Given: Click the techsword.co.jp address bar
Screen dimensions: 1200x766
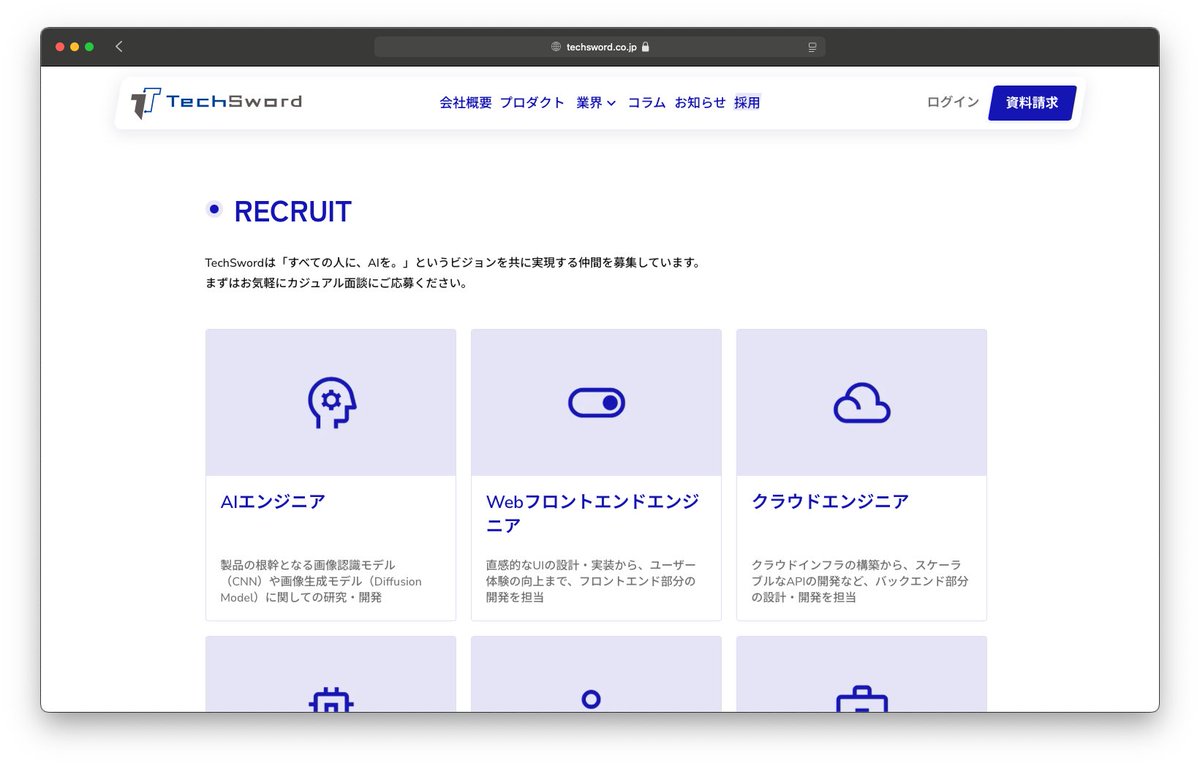Looking at the screenshot, I should 600,47.
